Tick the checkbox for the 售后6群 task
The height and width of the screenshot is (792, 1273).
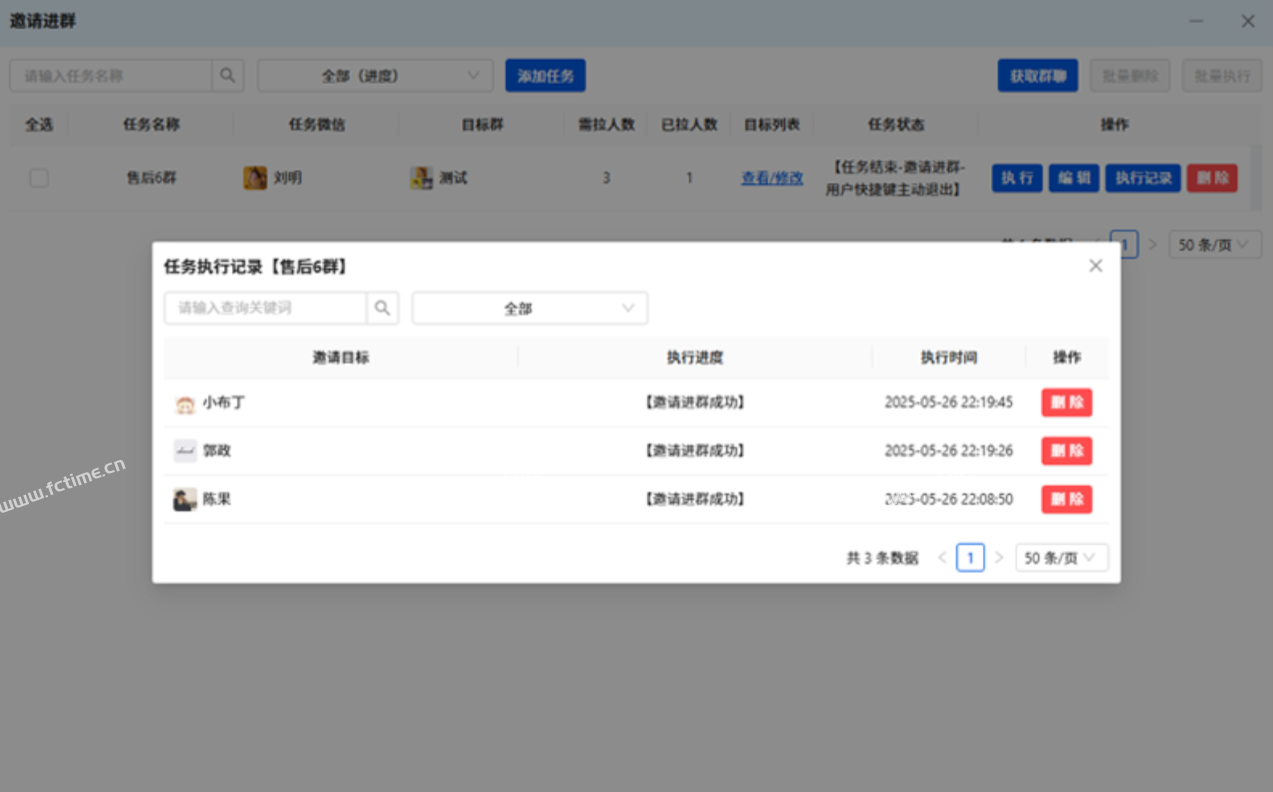pos(39,178)
